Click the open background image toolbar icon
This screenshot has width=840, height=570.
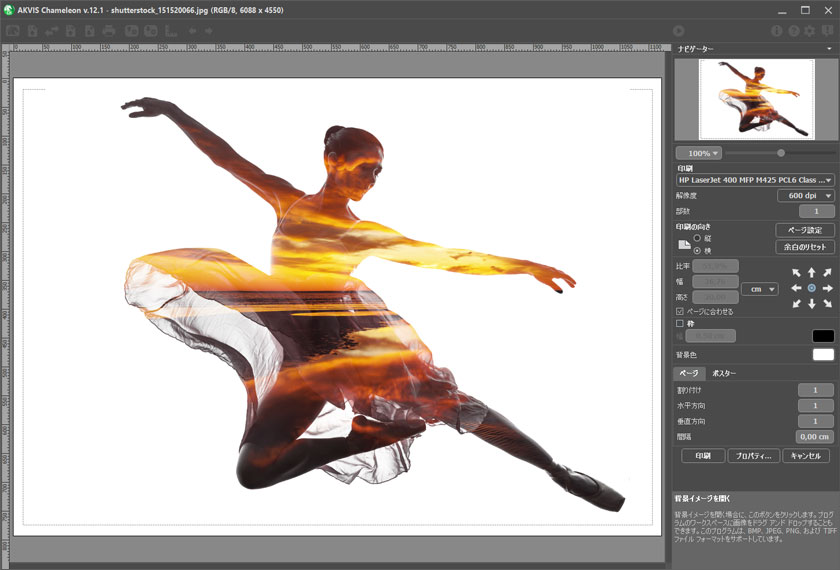pyautogui.click(x=32, y=31)
